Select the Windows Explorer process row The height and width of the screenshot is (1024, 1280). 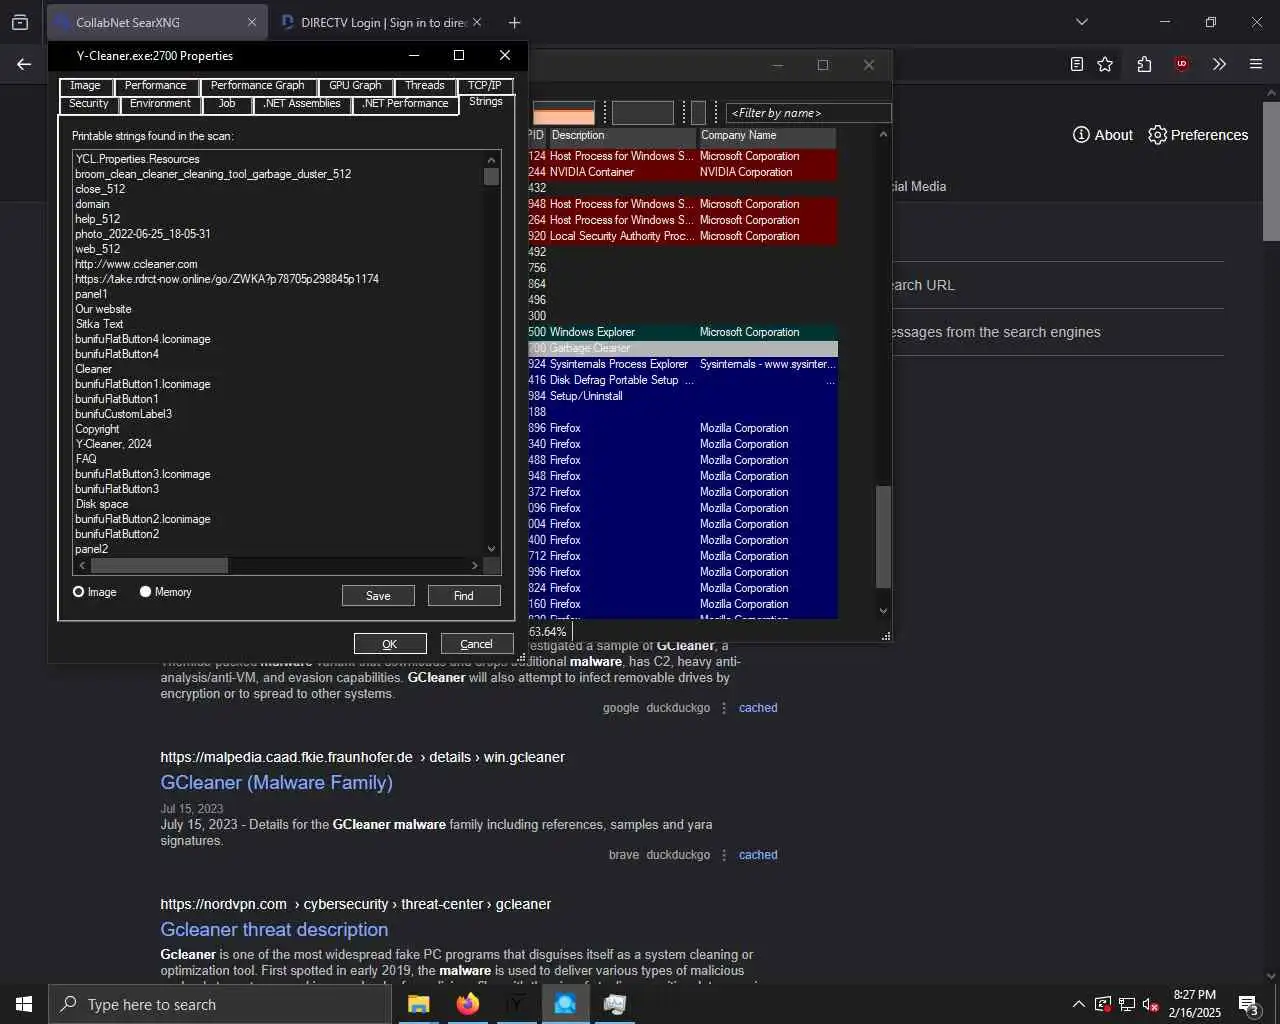tap(682, 332)
